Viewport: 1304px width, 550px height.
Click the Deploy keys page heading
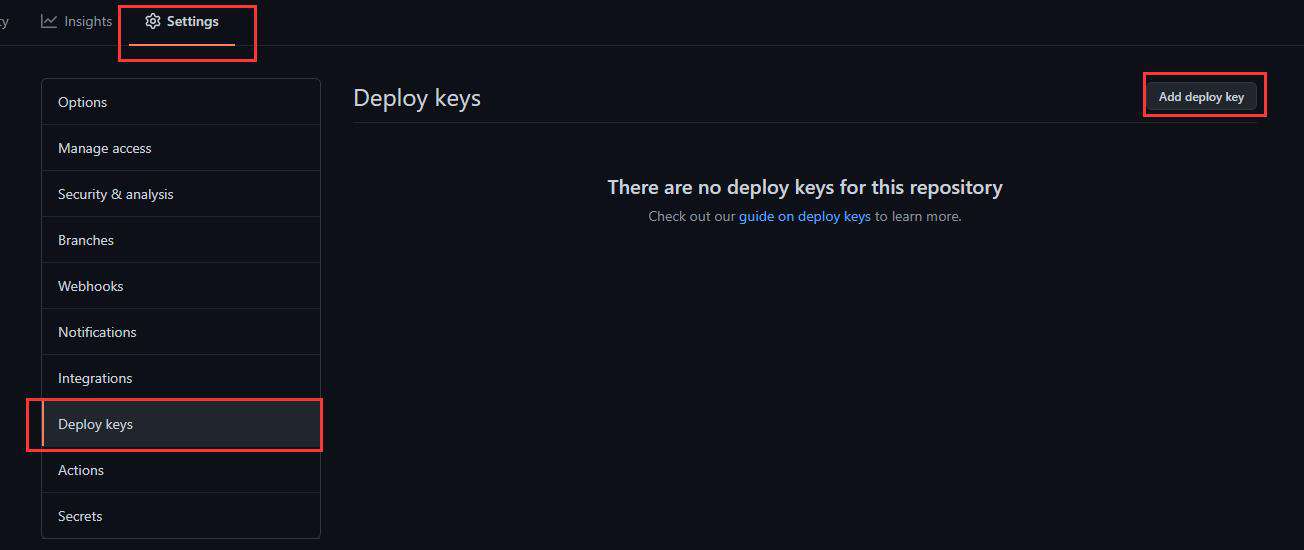click(x=417, y=98)
